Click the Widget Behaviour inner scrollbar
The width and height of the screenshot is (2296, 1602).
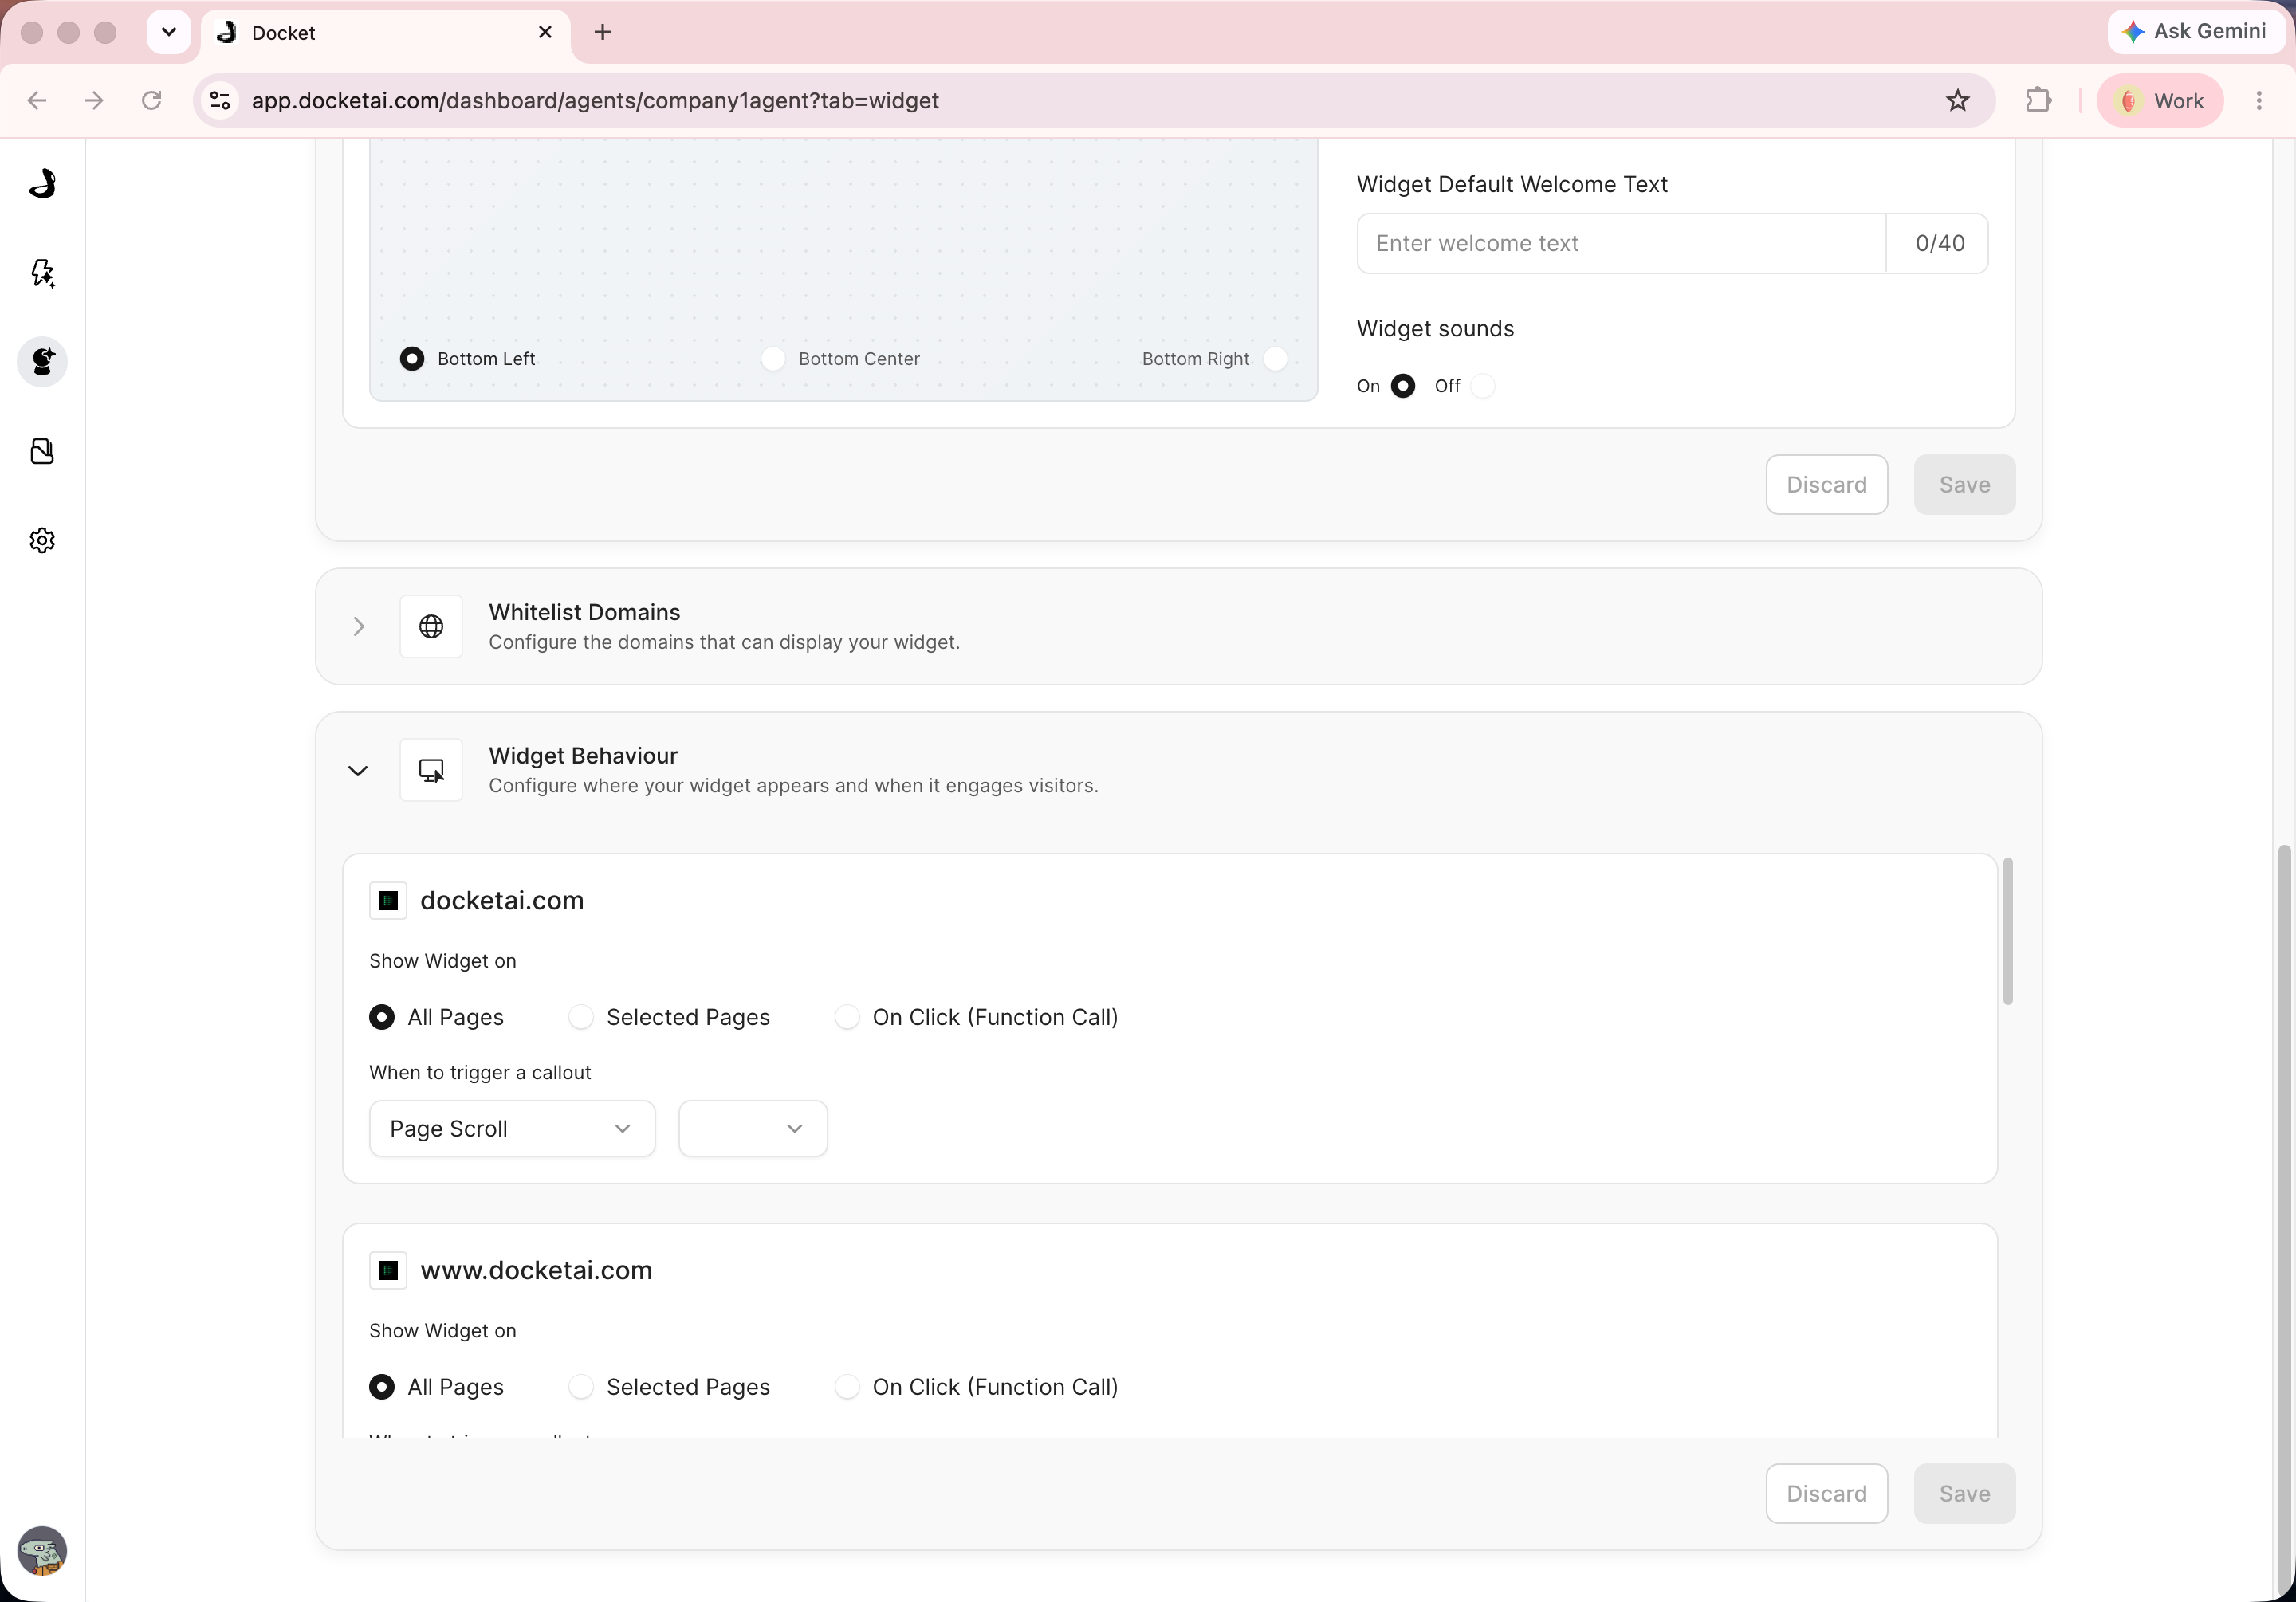[x=2007, y=931]
